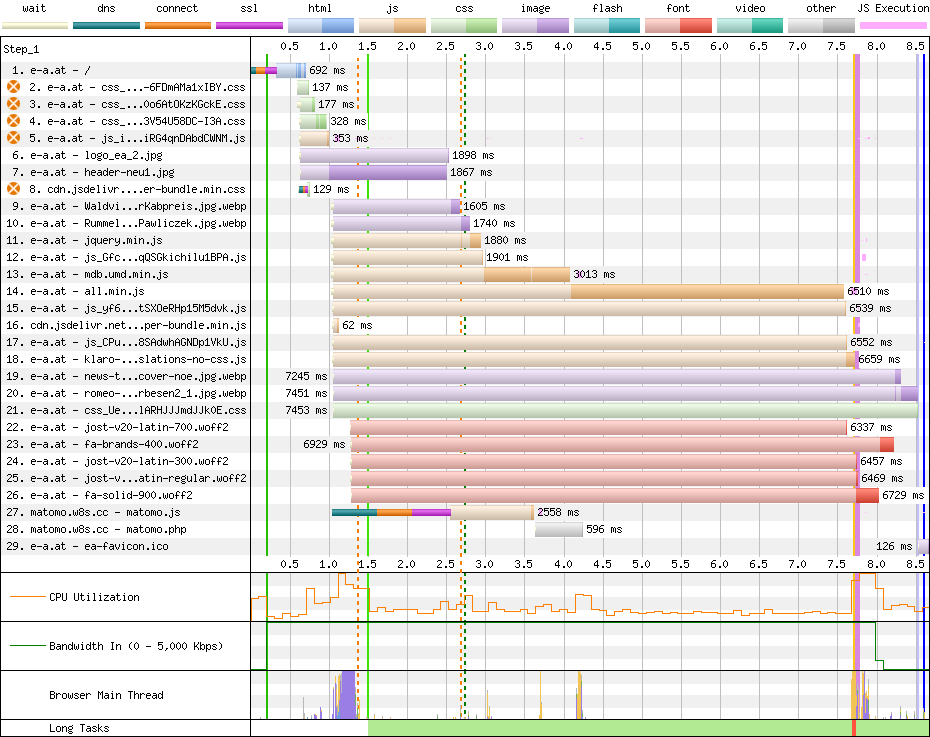The image size is (930, 737).
Task: Click the matomo.php request label
Action: pos(96,529)
